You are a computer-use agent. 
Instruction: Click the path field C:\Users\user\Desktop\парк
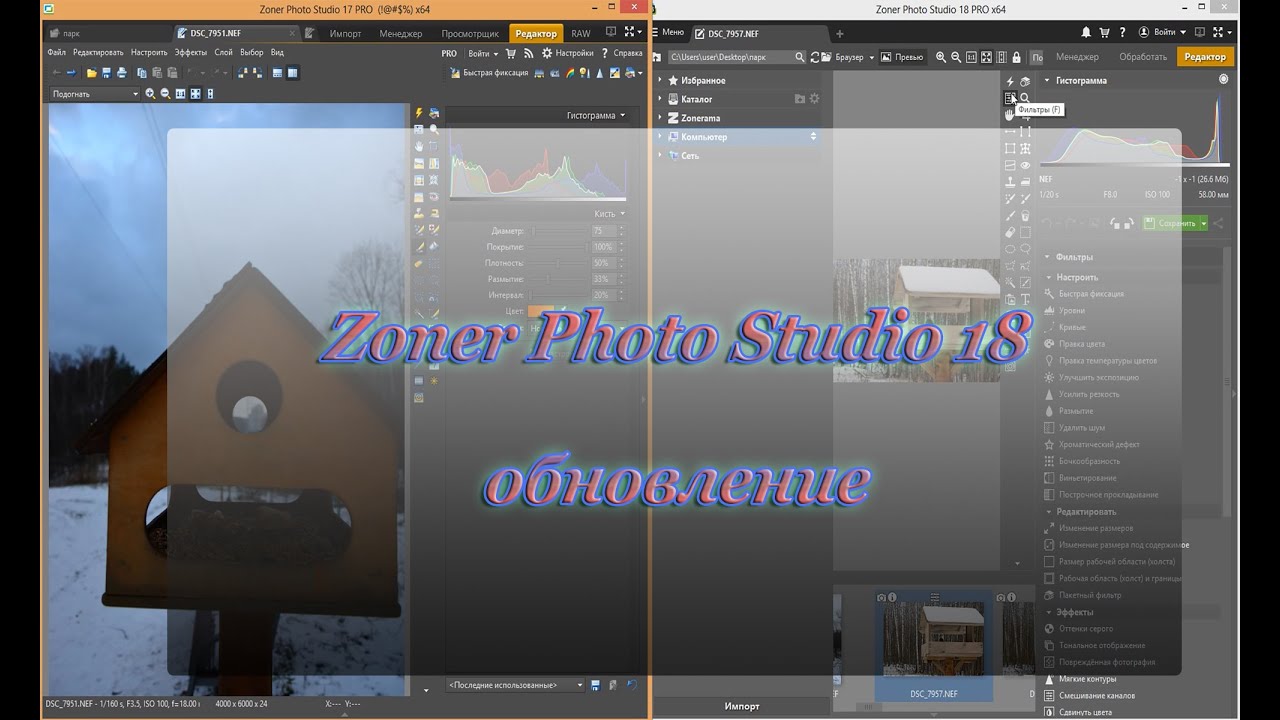pos(736,57)
